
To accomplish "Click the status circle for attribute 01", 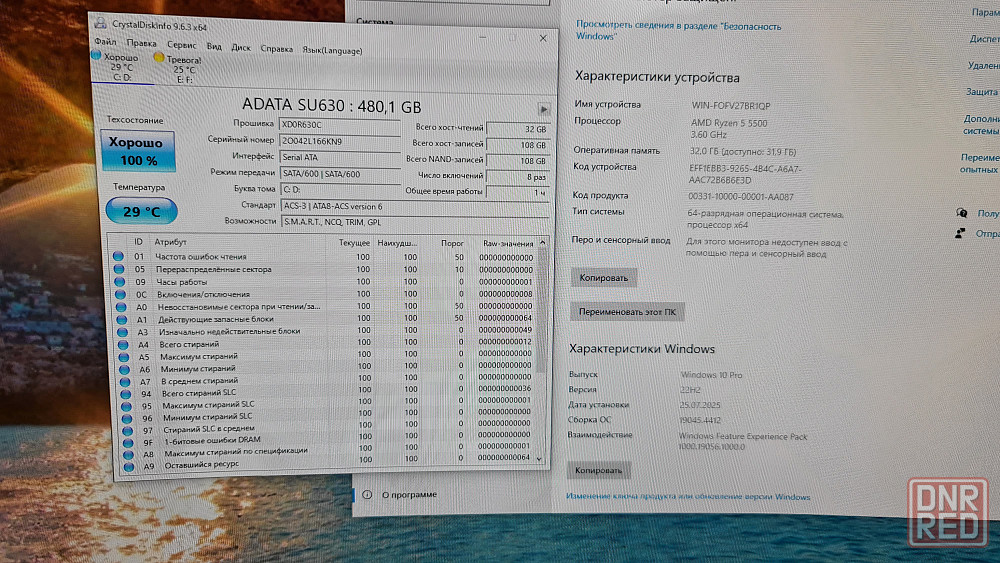I will (x=119, y=257).
